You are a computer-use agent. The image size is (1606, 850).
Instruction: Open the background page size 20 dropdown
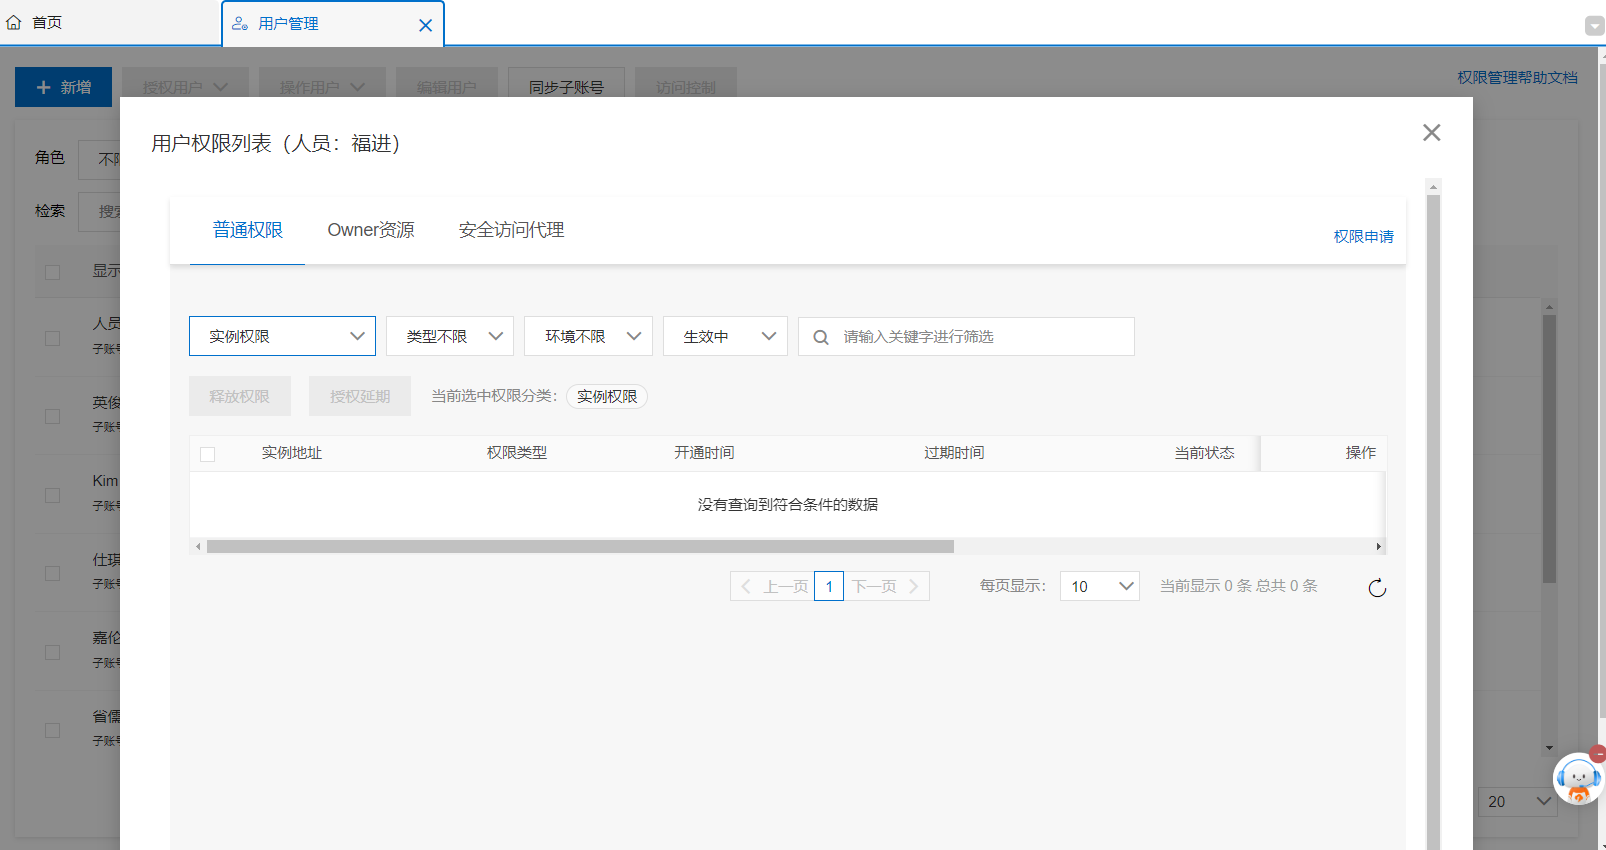click(1518, 801)
